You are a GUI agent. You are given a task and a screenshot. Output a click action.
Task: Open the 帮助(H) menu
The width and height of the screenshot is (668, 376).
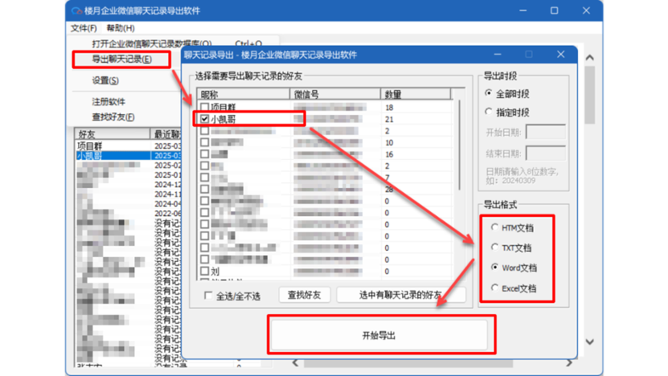[121, 28]
